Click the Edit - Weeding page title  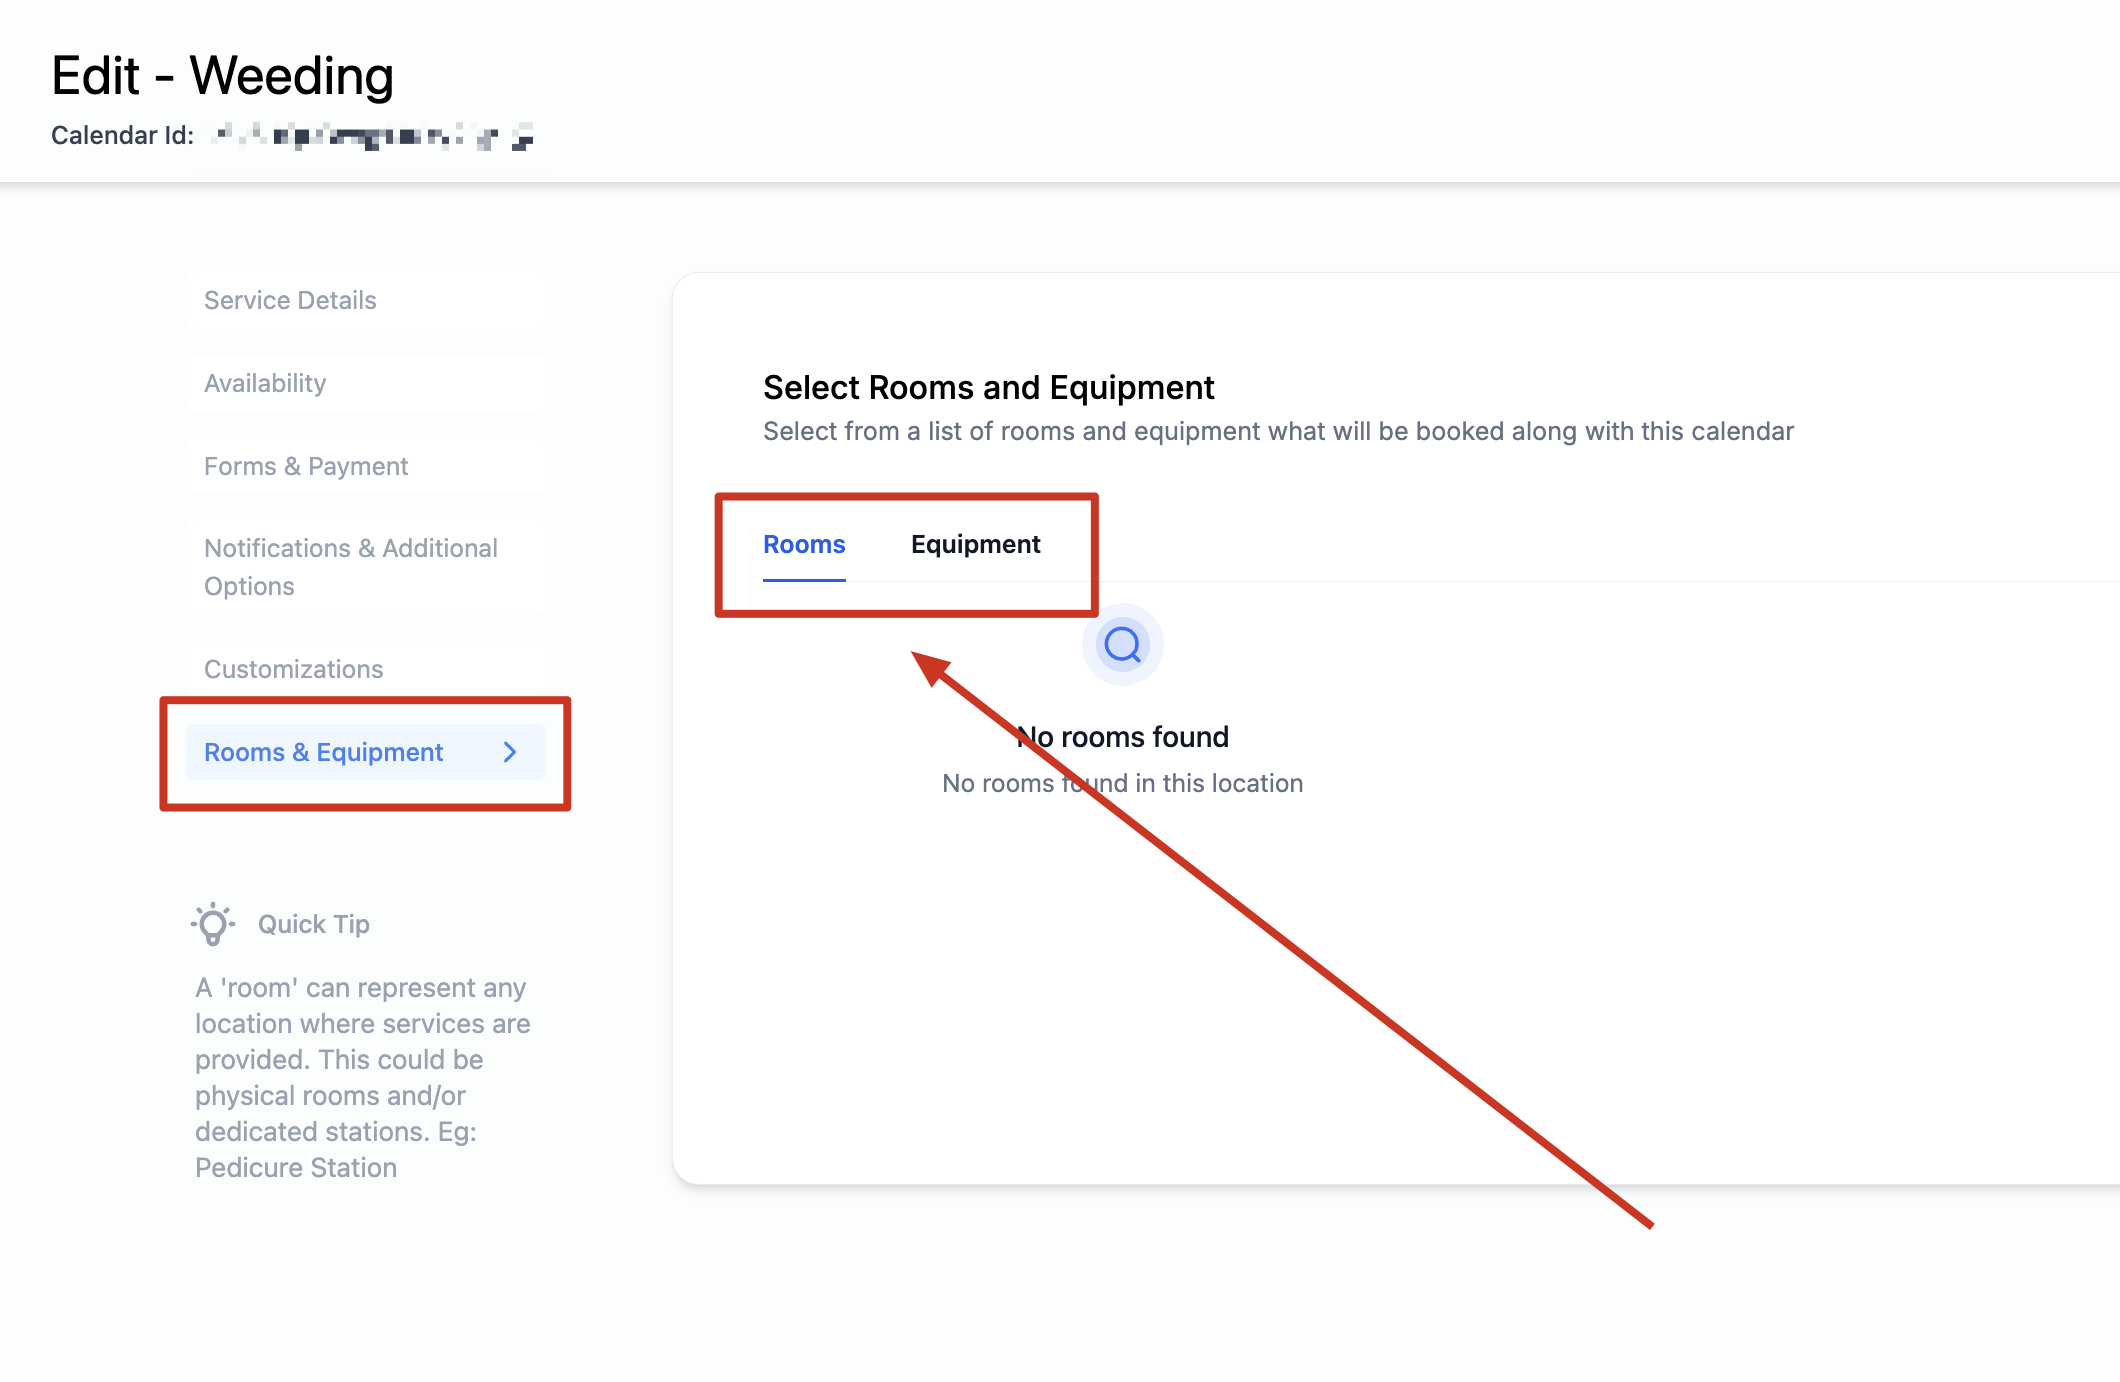point(222,76)
